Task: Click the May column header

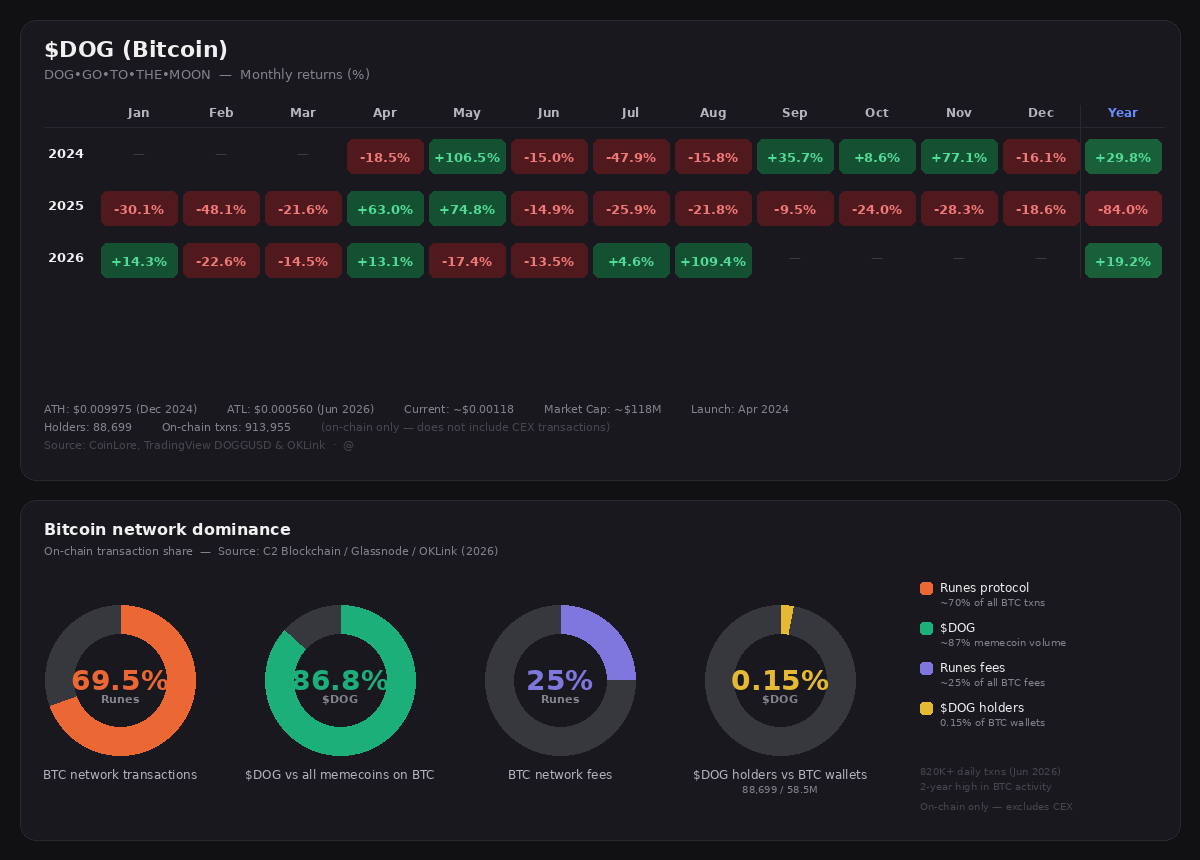Action: (x=467, y=113)
